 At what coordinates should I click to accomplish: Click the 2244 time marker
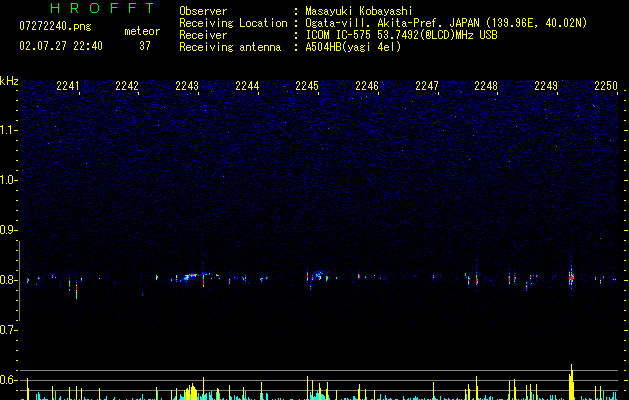(247, 85)
